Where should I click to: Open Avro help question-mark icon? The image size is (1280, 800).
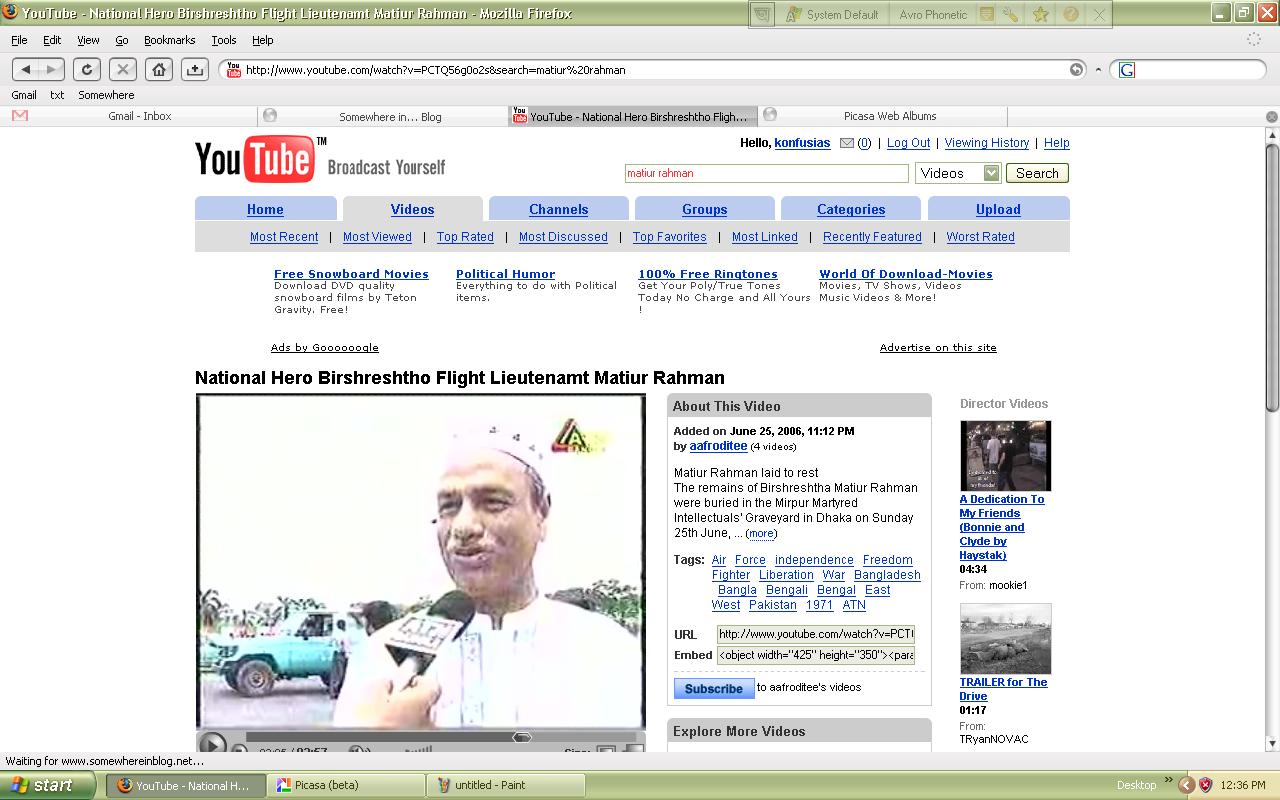1070,14
